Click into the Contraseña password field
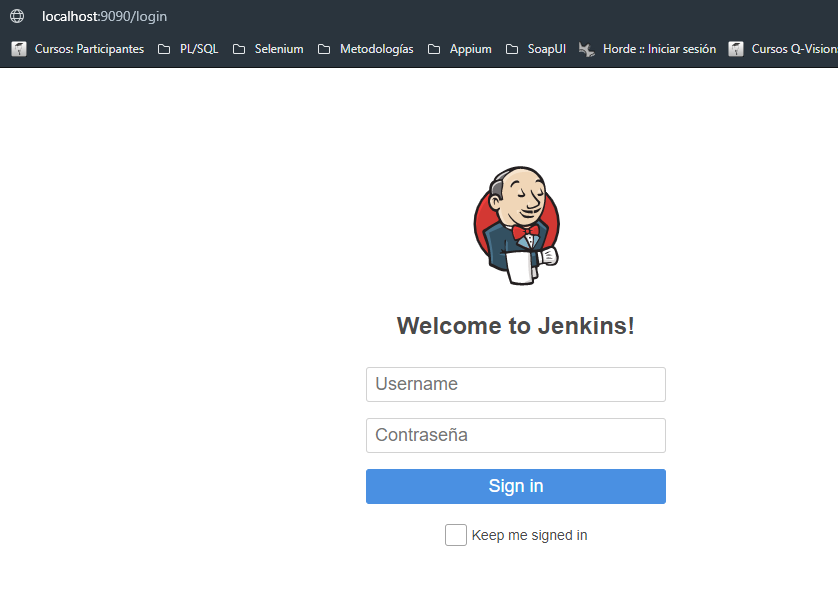The width and height of the screenshot is (838, 595). coord(515,435)
